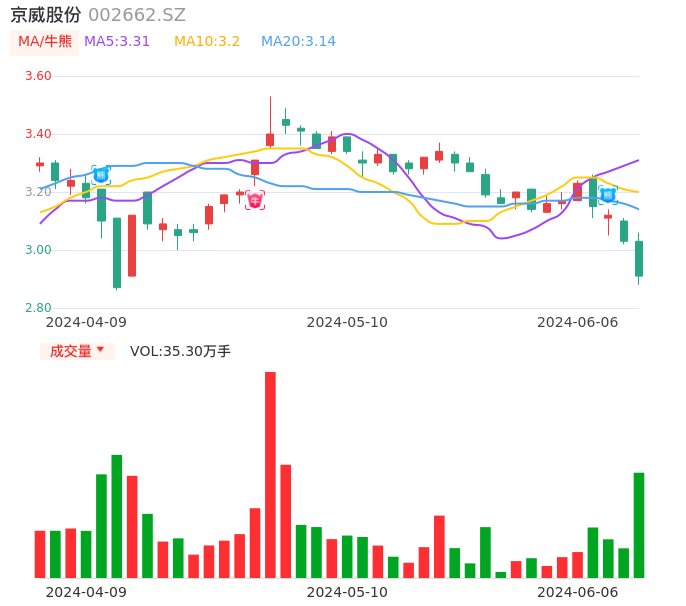Screen dimensions: 686x606
Task: Click the MA5:3.31 legend label
Action: coord(117,42)
